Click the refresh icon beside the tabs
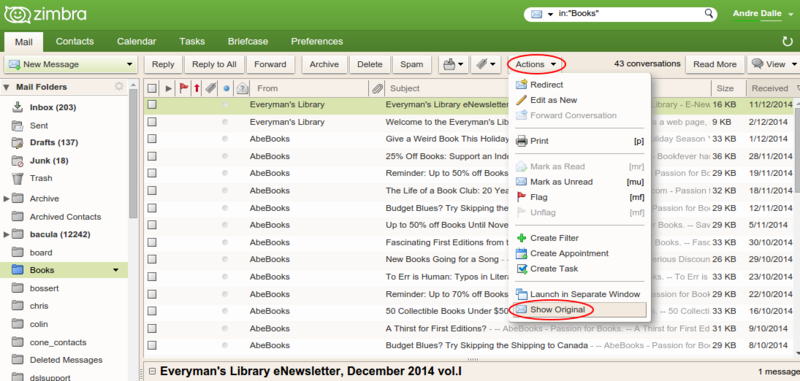This screenshot has width=800, height=381. (x=788, y=41)
